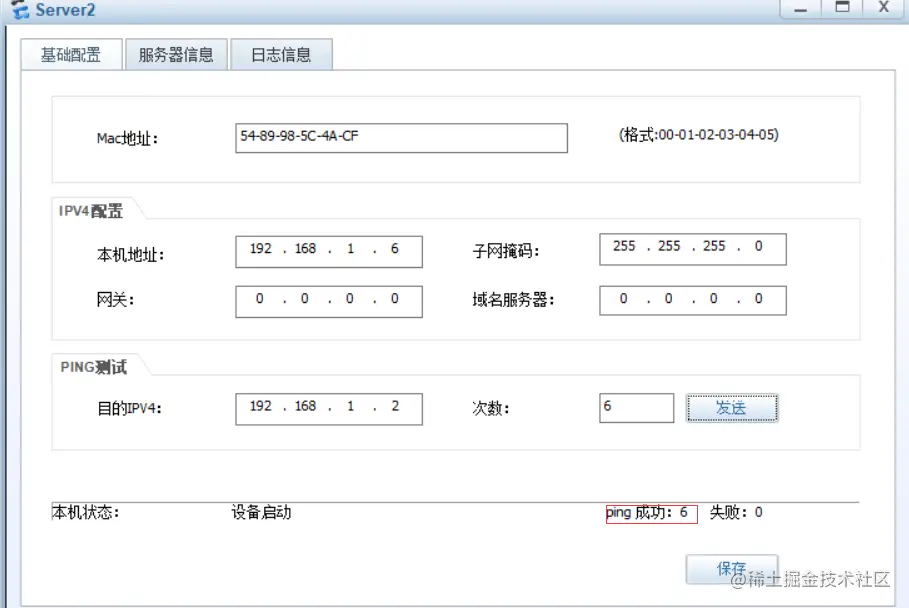Click the Mac地址 label
Viewport: 909px width, 608px height.
(x=127, y=139)
